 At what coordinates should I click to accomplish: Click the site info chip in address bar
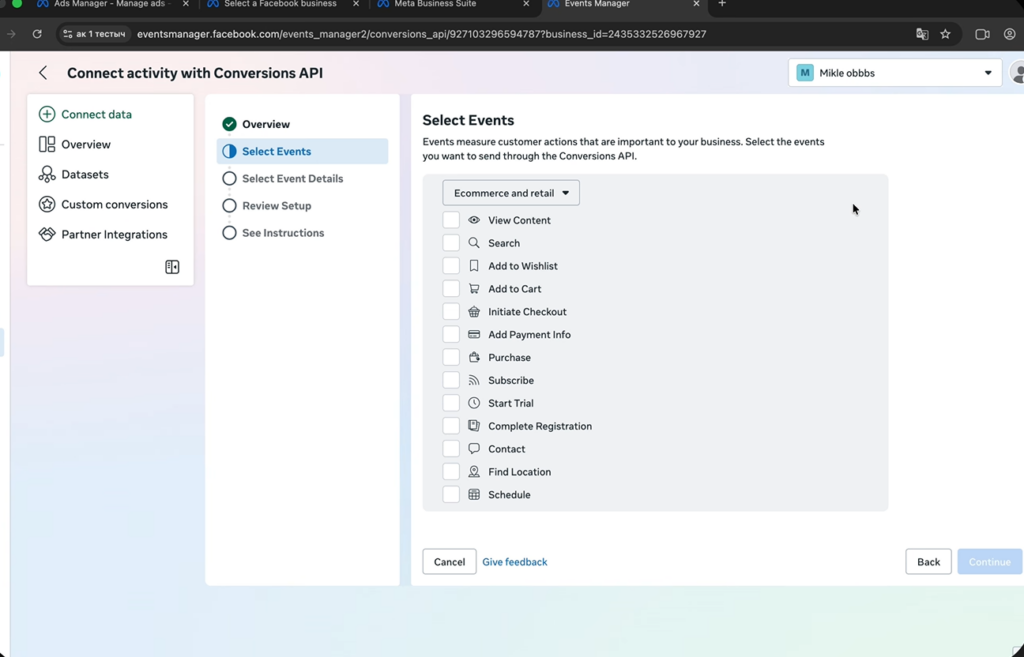(95, 34)
